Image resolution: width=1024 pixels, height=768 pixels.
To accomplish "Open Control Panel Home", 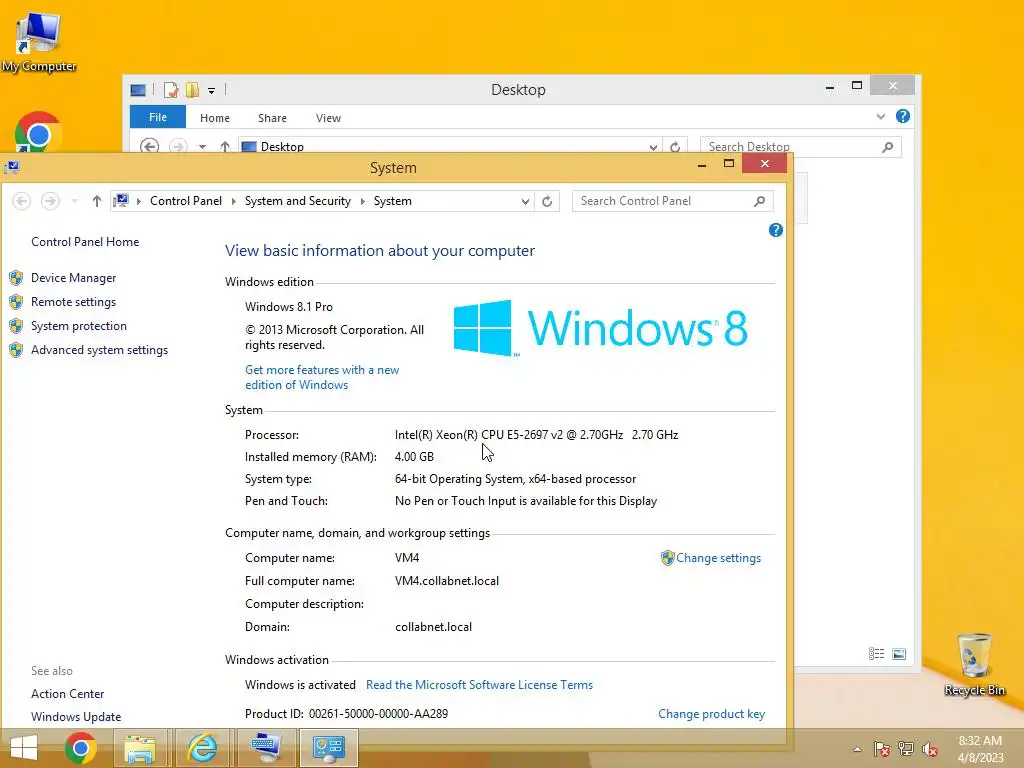I will pyautogui.click(x=85, y=242).
